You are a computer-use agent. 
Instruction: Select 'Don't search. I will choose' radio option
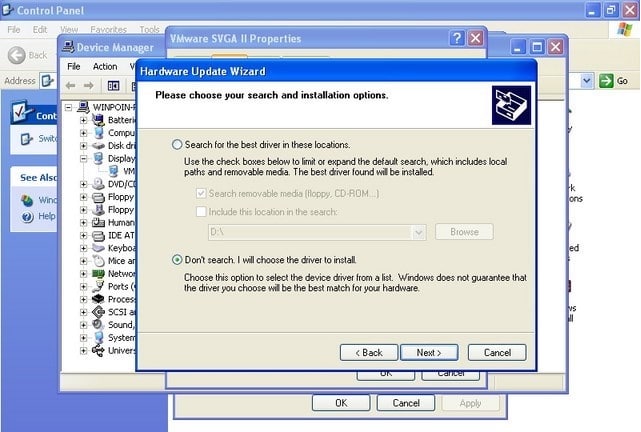coord(177,260)
